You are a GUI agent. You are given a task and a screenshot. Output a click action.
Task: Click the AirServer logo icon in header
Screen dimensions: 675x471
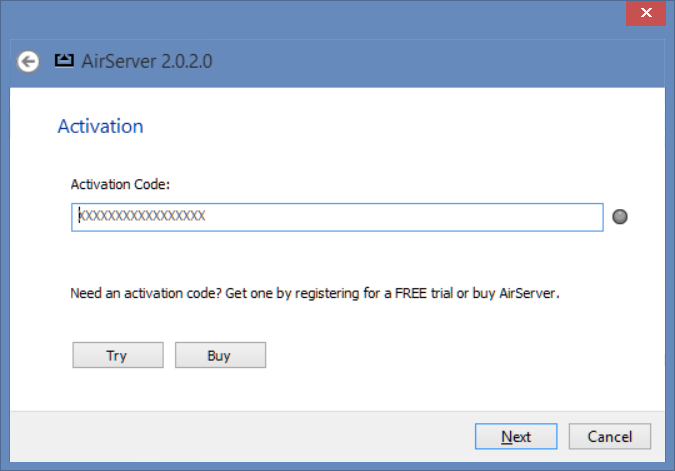64,61
